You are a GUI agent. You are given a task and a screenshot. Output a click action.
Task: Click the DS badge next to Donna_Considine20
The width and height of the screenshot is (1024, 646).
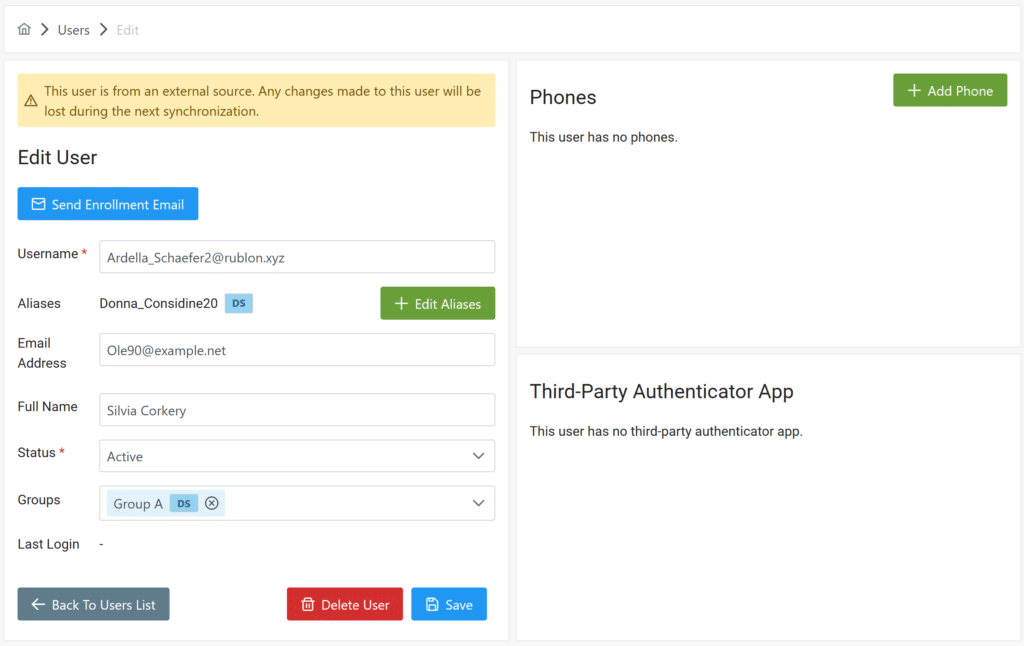click(x=238, y=301)
